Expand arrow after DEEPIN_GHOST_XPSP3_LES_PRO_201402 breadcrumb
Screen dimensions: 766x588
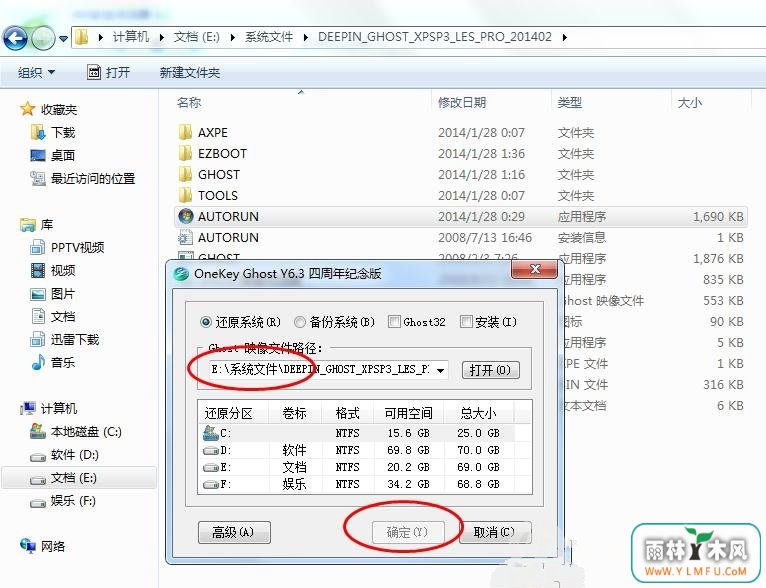coord(564,37)
